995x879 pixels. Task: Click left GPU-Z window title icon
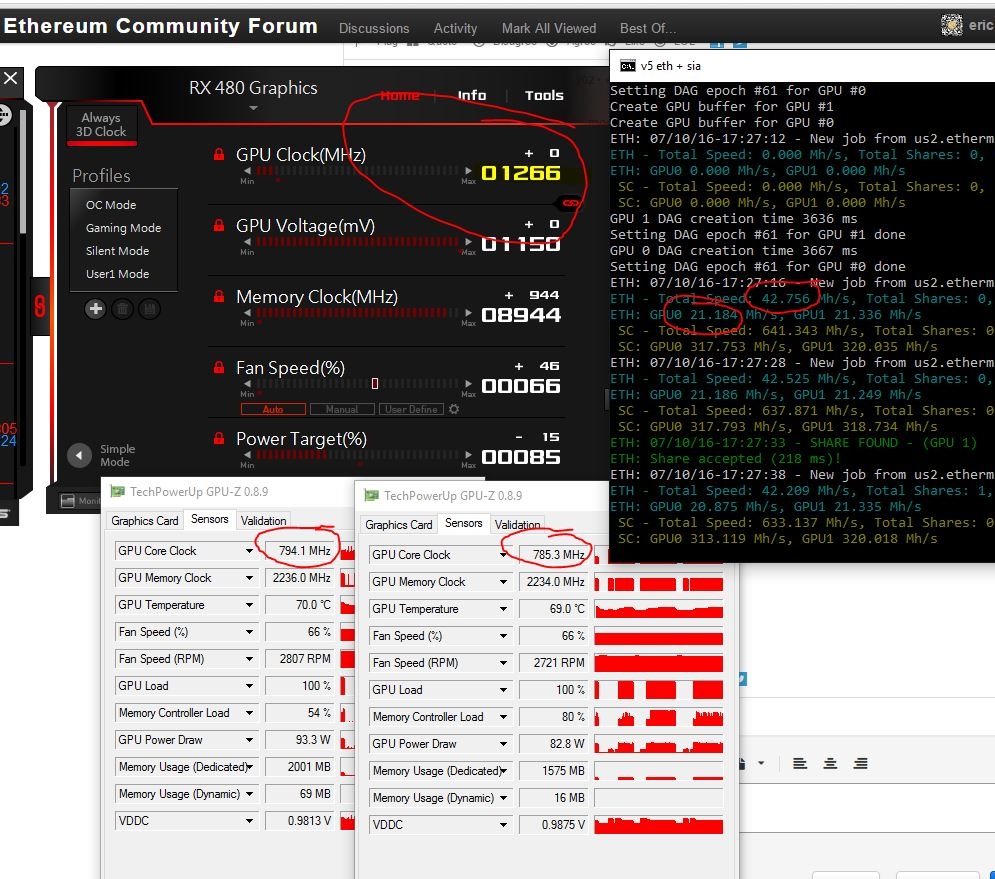pos(117,491)
